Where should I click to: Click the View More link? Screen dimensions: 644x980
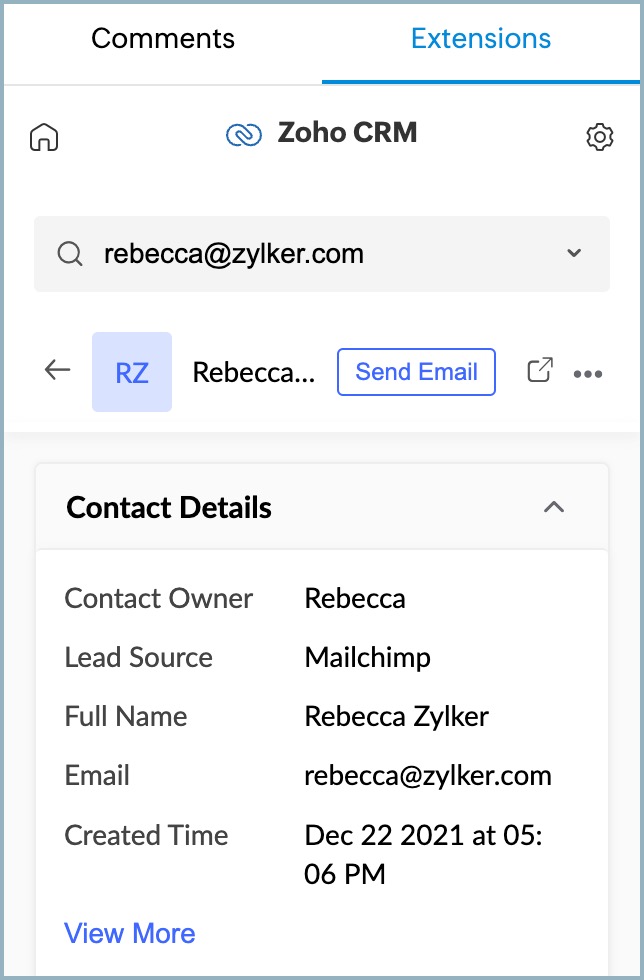(x=130, y=933)
